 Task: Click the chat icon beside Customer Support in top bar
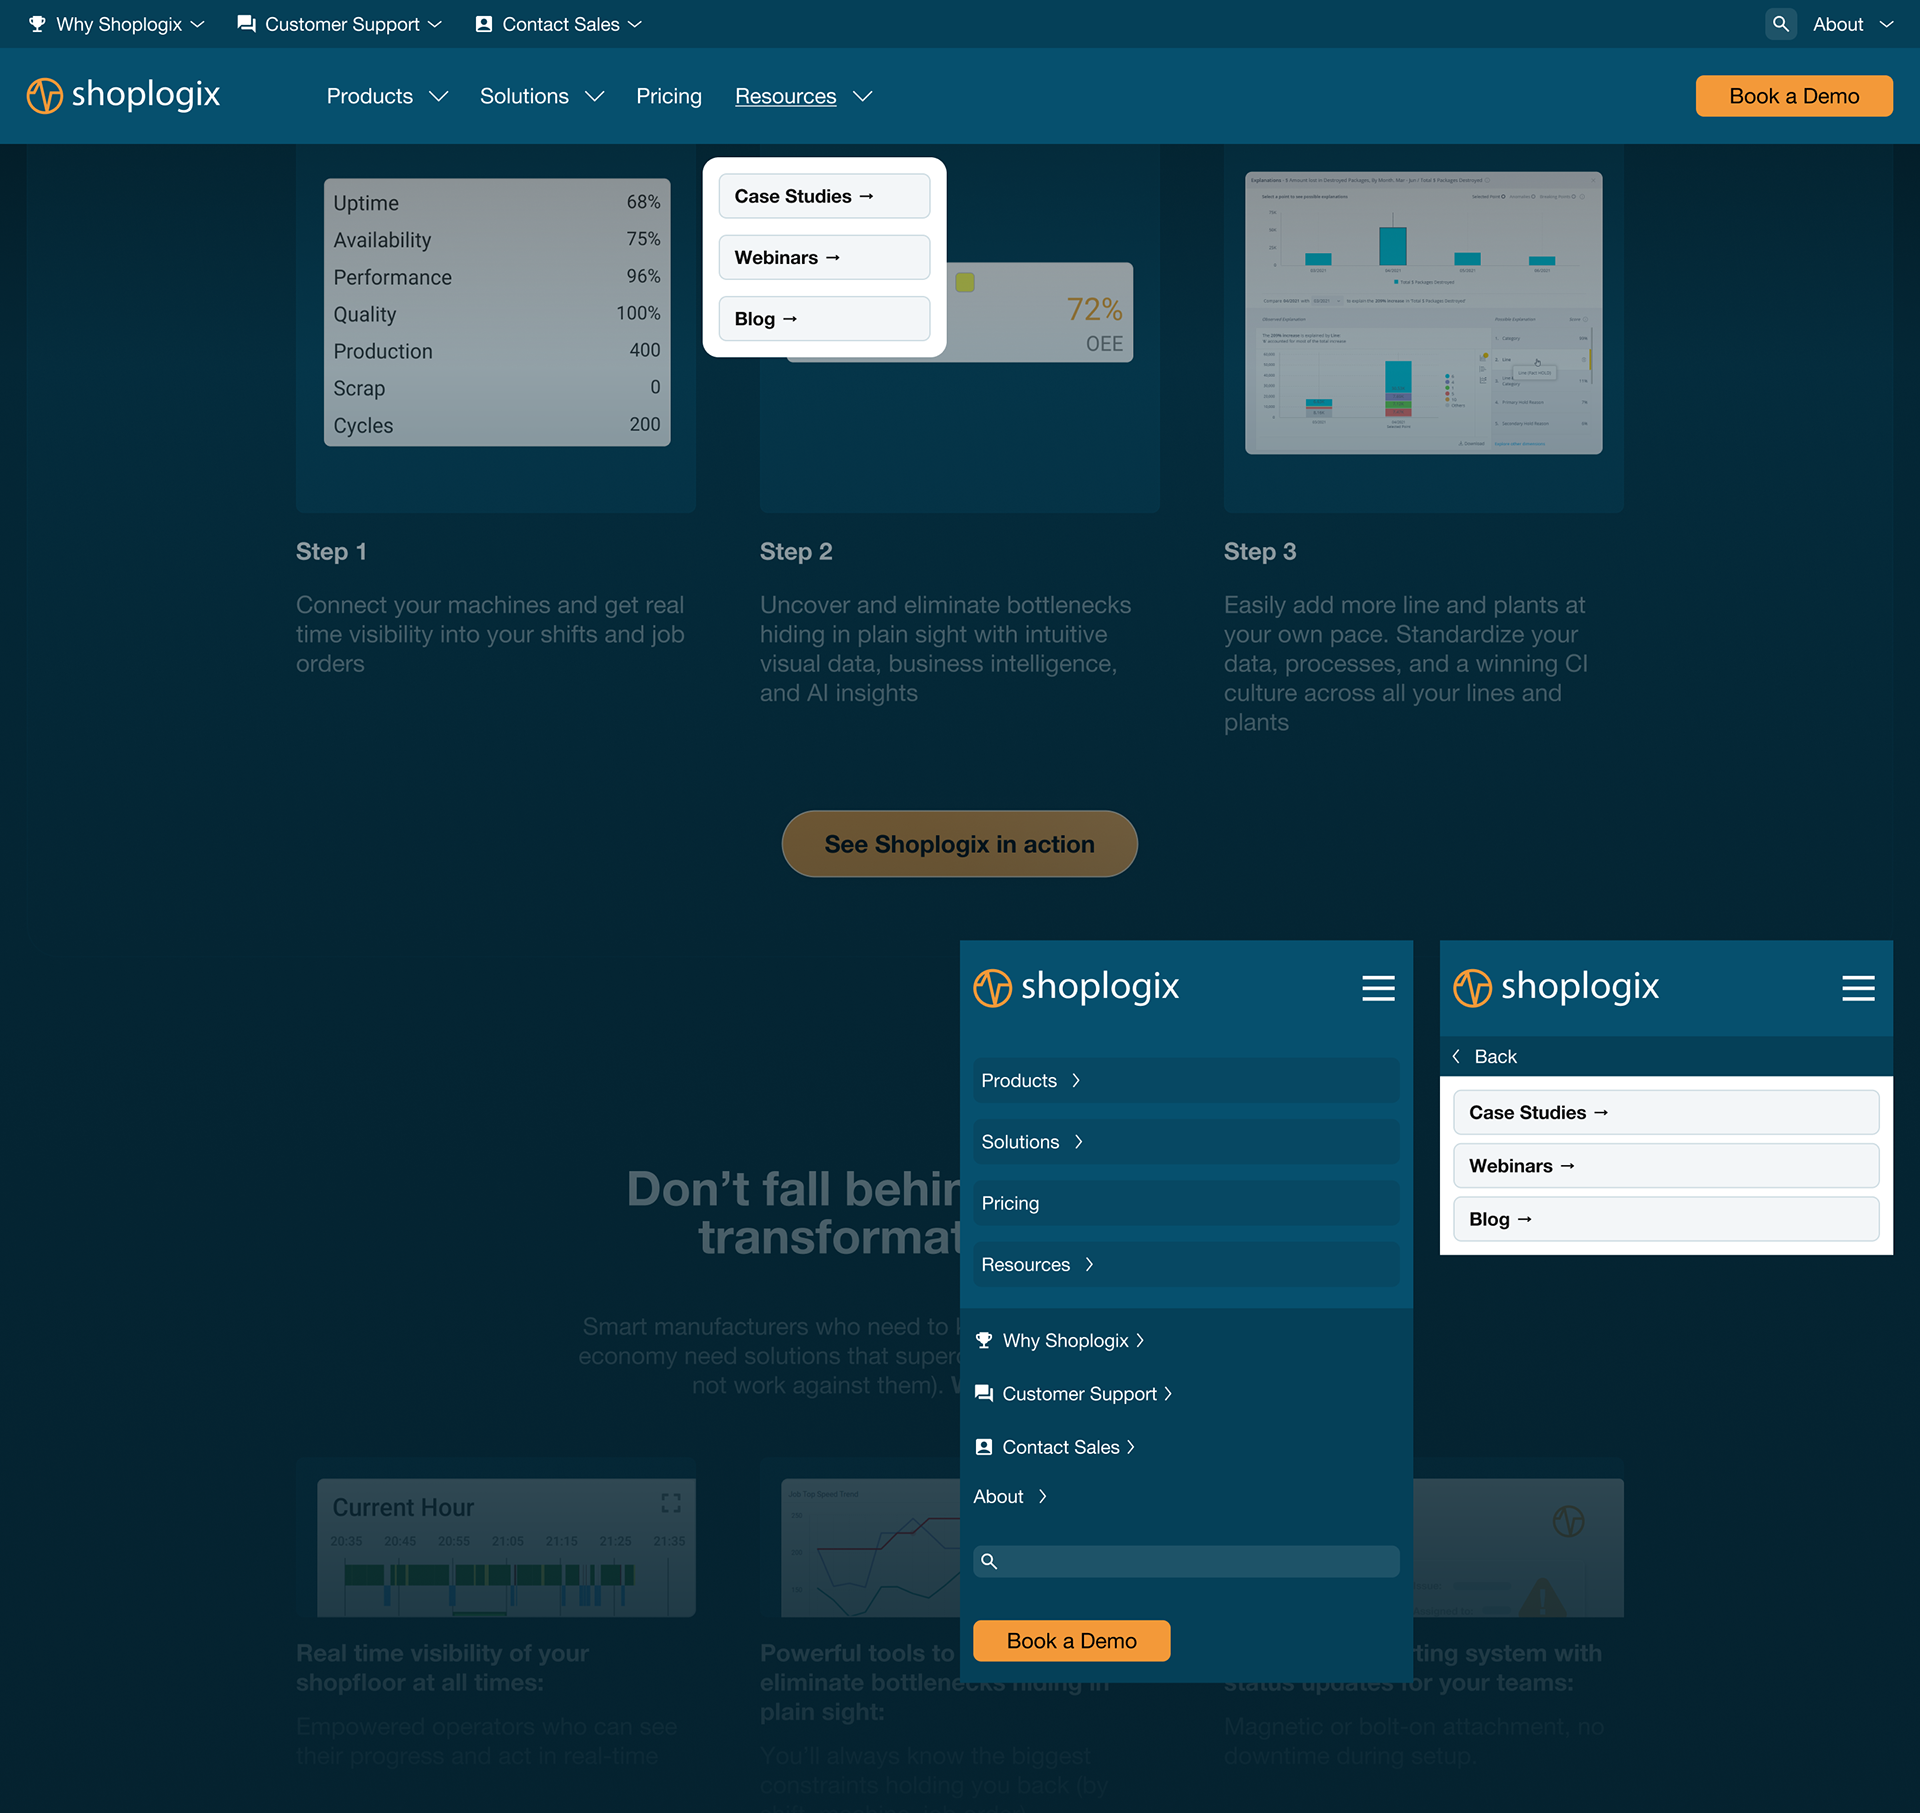[x=246, y=24]
